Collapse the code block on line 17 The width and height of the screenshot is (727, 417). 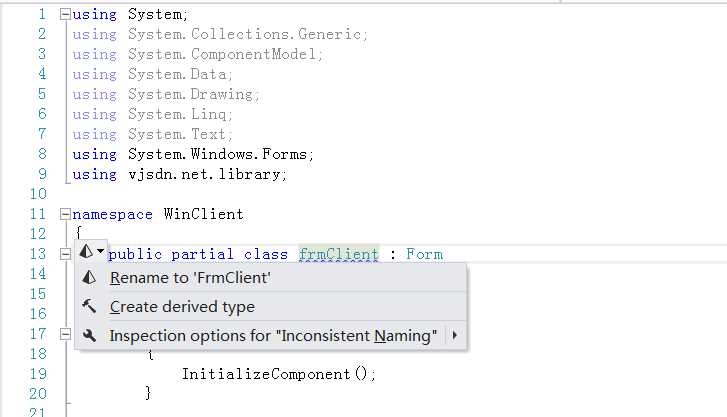65,334
